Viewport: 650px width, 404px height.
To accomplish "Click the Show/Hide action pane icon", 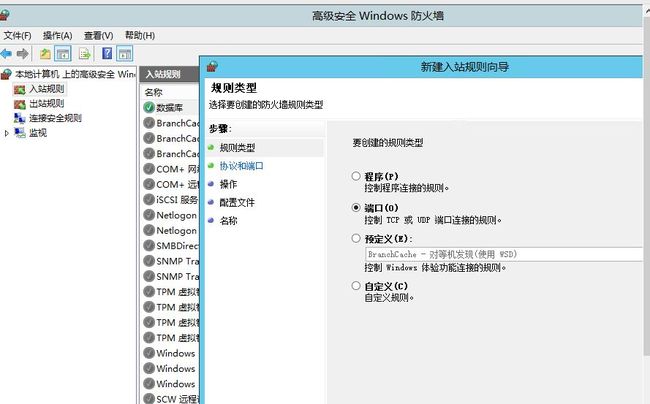I will tap(125, 53).
